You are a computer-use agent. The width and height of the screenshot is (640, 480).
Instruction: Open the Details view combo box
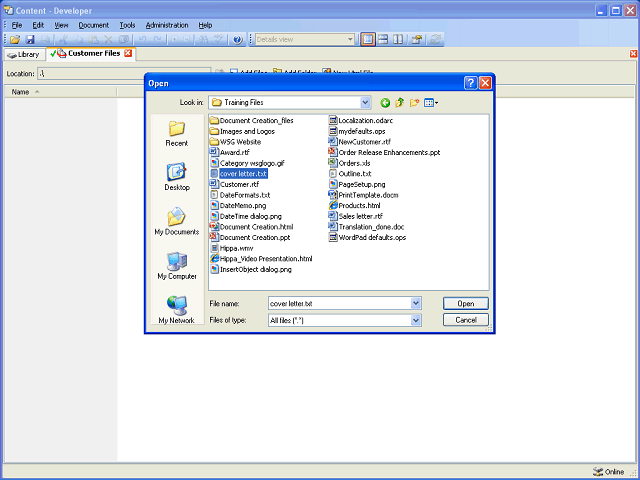pyautogui.click(x=304, y=40)
